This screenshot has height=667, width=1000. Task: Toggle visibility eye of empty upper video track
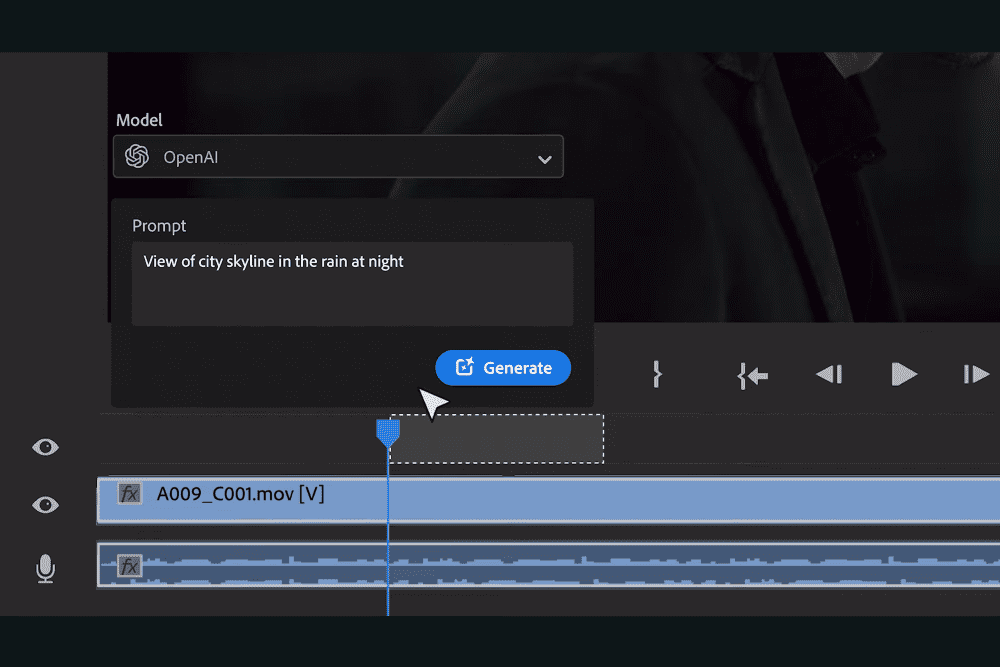click(45, 447)
